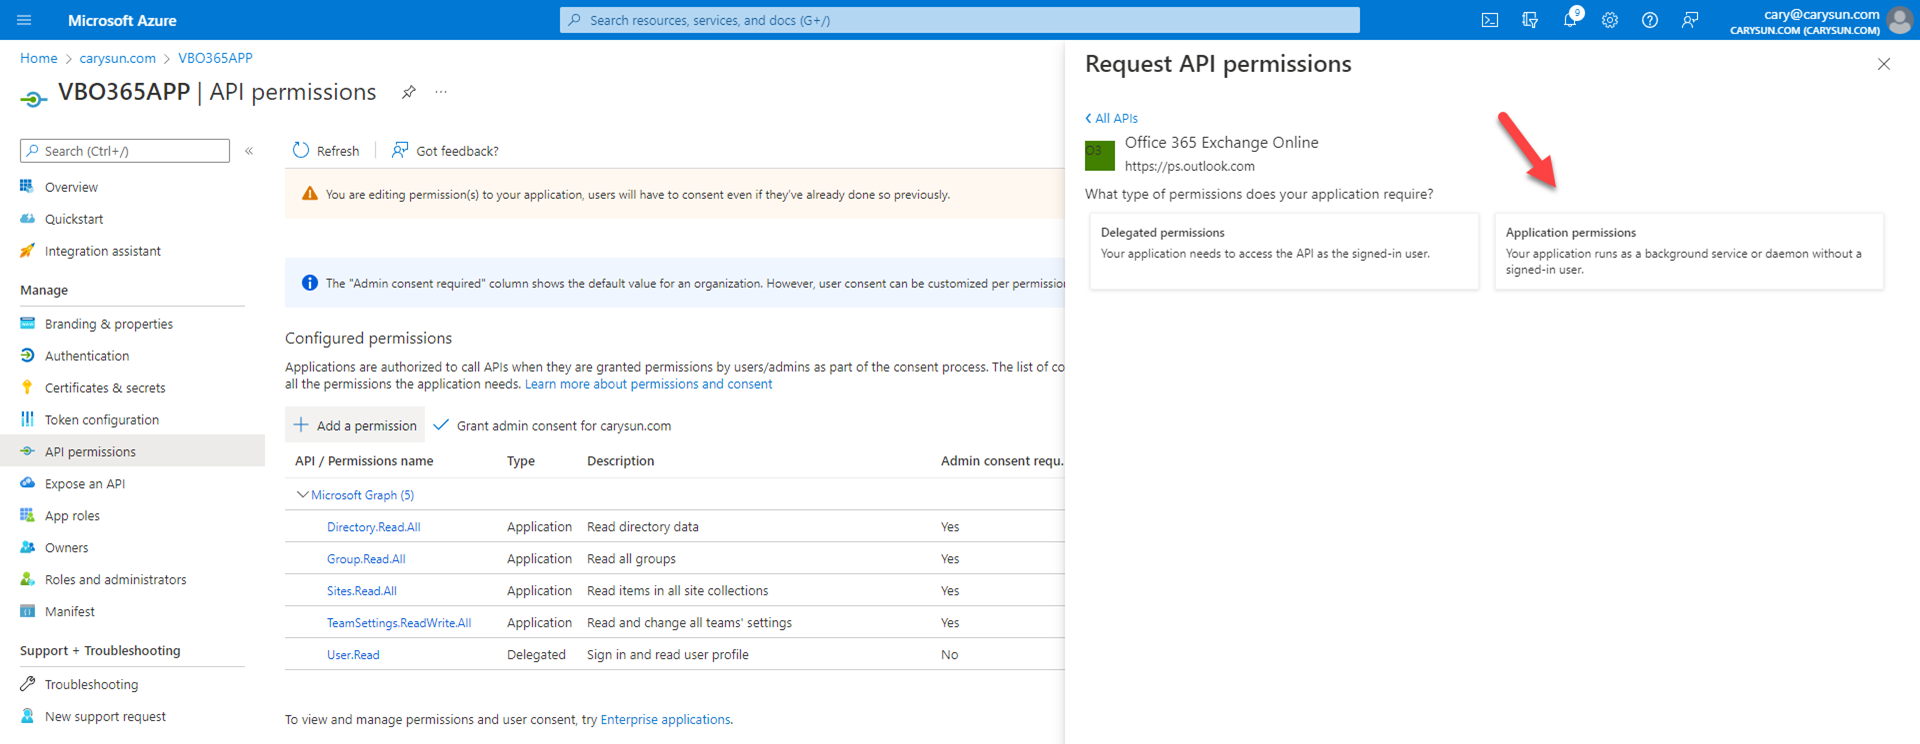The image size is (1920, 744).
Task: Select API permissions in the Manage menu
Action: 132,451
